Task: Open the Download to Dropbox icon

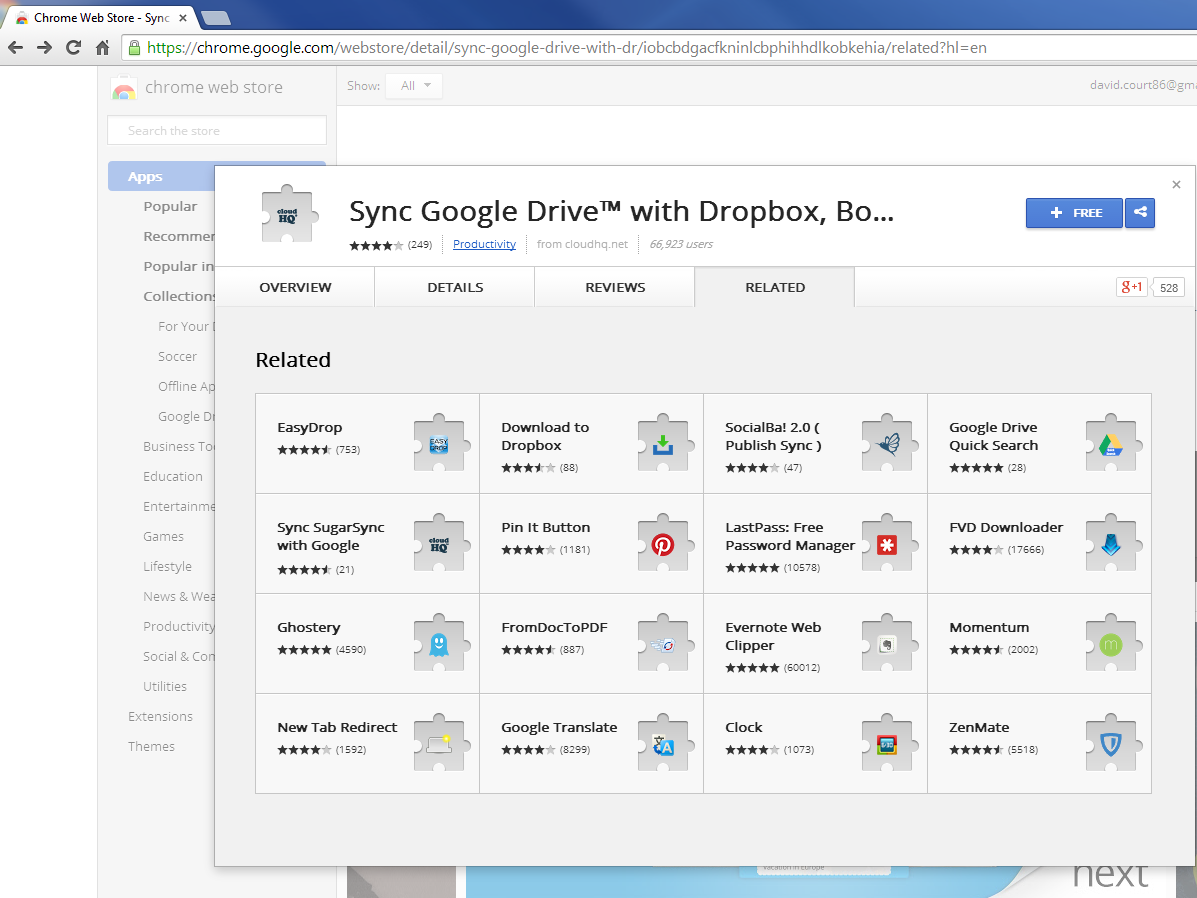Action: pyautogui.click(x=663, y=444)
